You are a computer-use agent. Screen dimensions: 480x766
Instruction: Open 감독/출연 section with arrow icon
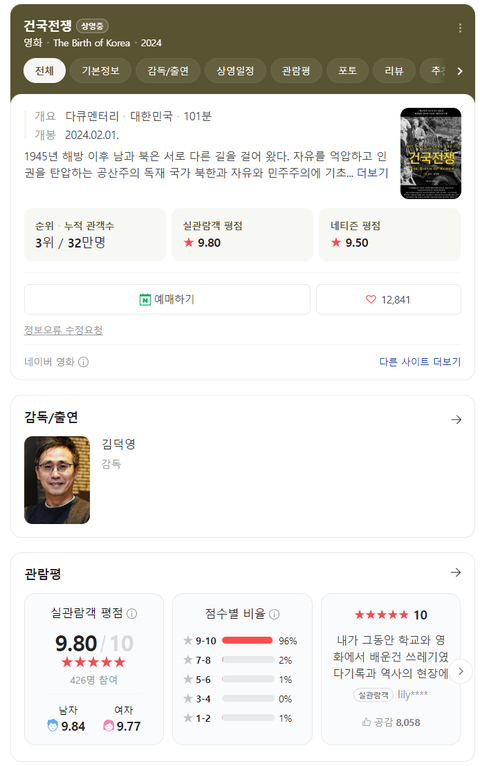(x=456, y=419)
